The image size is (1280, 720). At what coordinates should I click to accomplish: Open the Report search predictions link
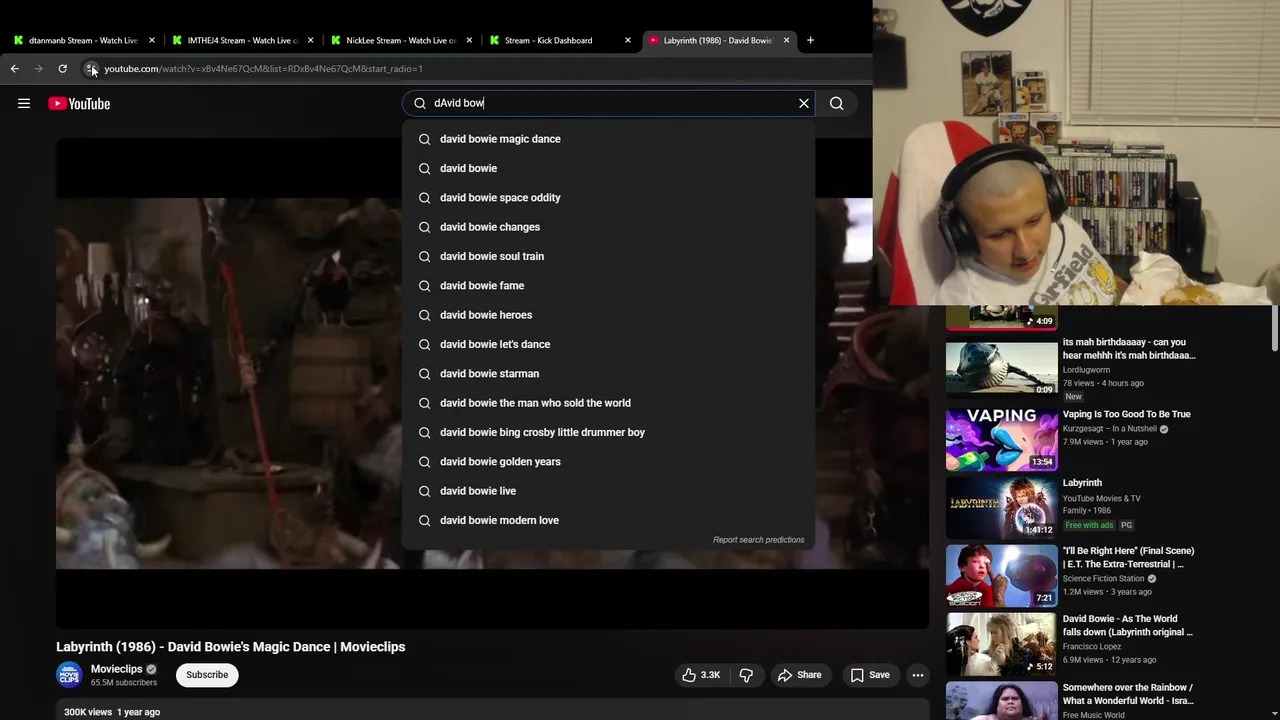[x=758, y=540]
